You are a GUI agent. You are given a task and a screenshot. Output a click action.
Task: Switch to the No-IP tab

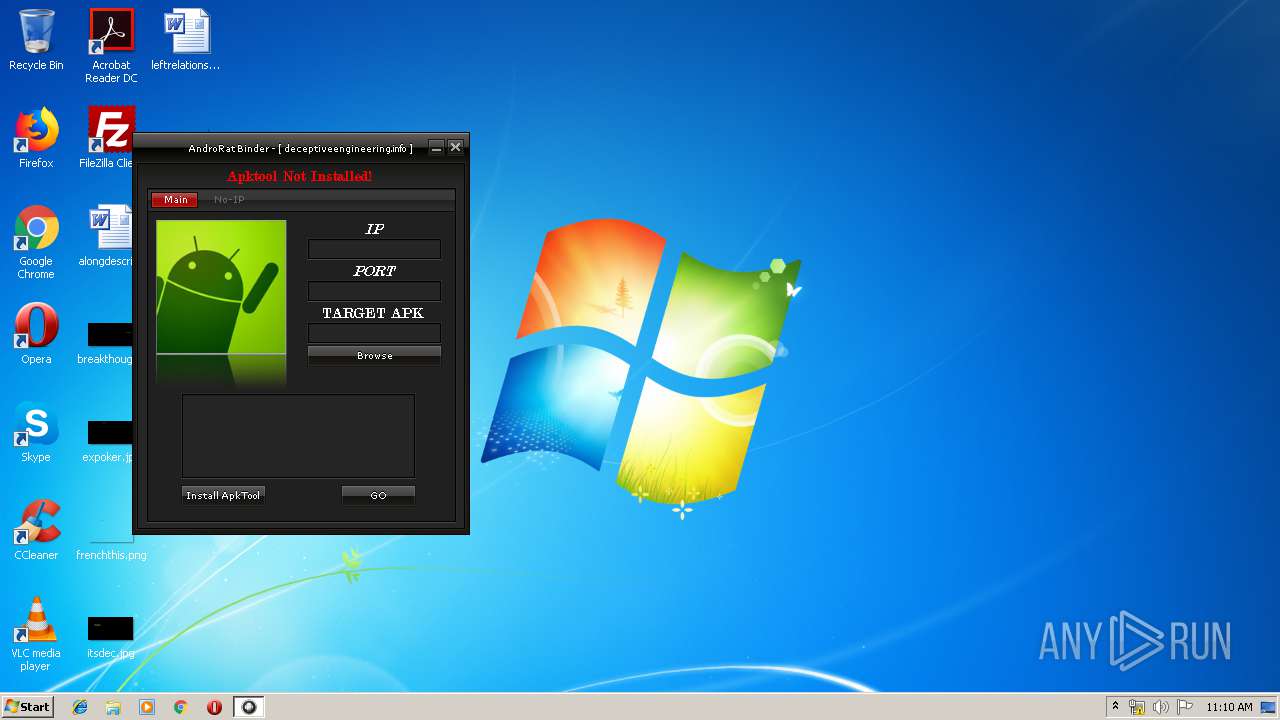pos(229,200)
